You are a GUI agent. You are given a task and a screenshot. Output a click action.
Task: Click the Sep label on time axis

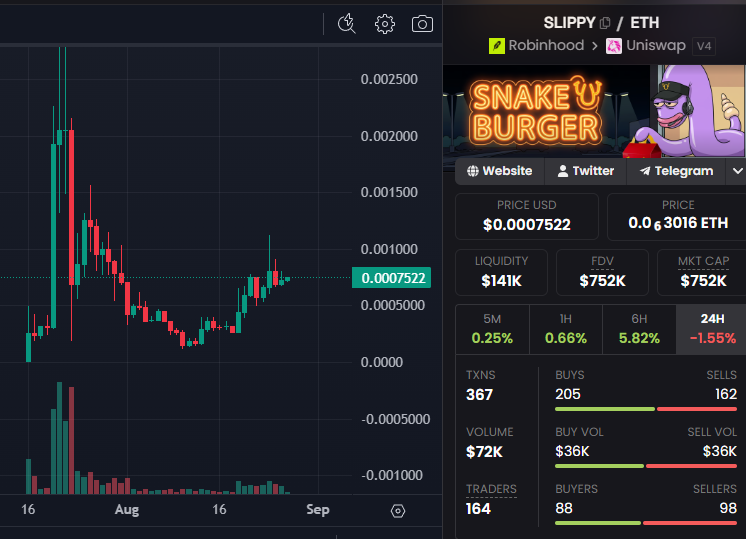[x=317, y=510]
